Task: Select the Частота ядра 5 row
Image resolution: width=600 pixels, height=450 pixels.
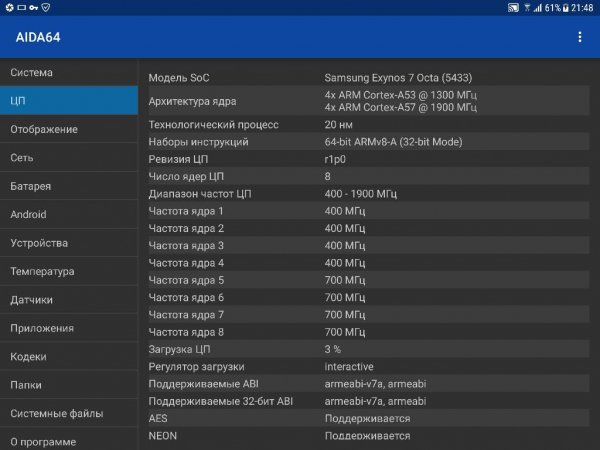Action: tap(369, 280)
